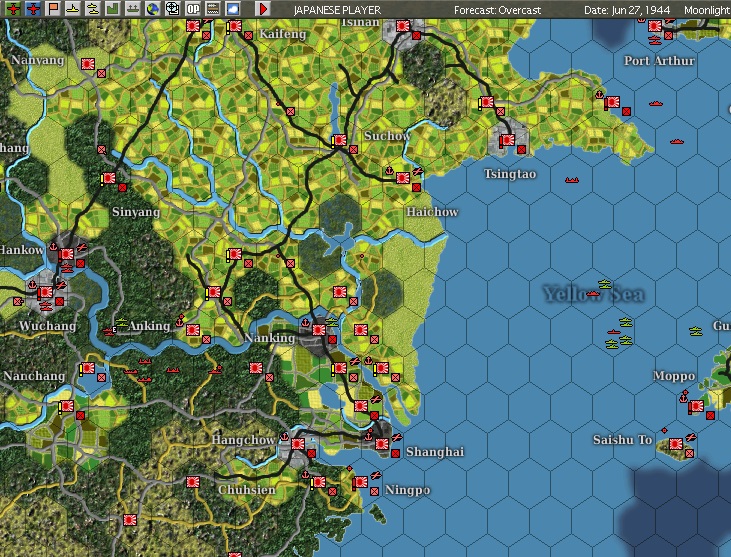Click the red plane on blue background toolbar icon
731x557 pixels.
click(x=33, y=8)
